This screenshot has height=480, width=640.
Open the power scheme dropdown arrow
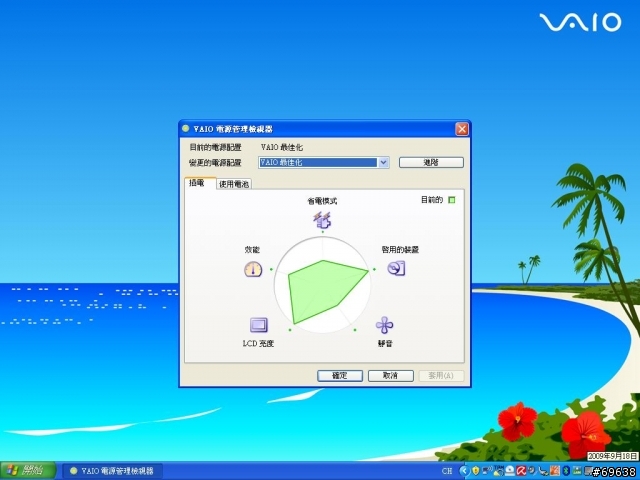click(383, 162)
